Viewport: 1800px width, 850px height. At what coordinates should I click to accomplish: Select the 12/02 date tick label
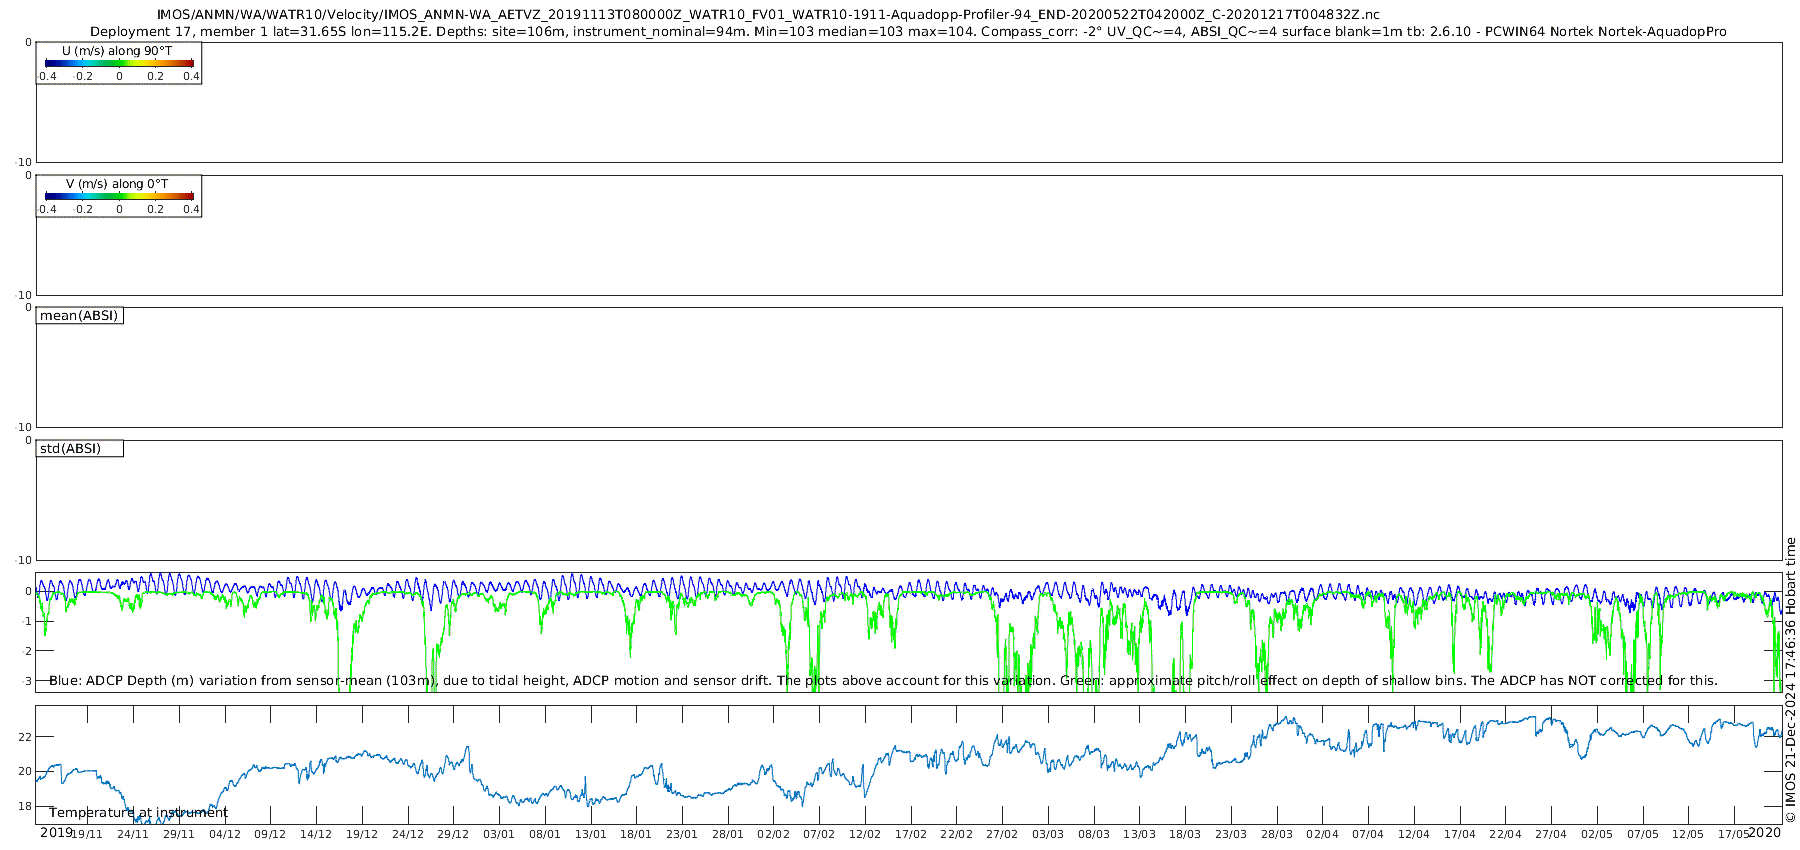865,835
